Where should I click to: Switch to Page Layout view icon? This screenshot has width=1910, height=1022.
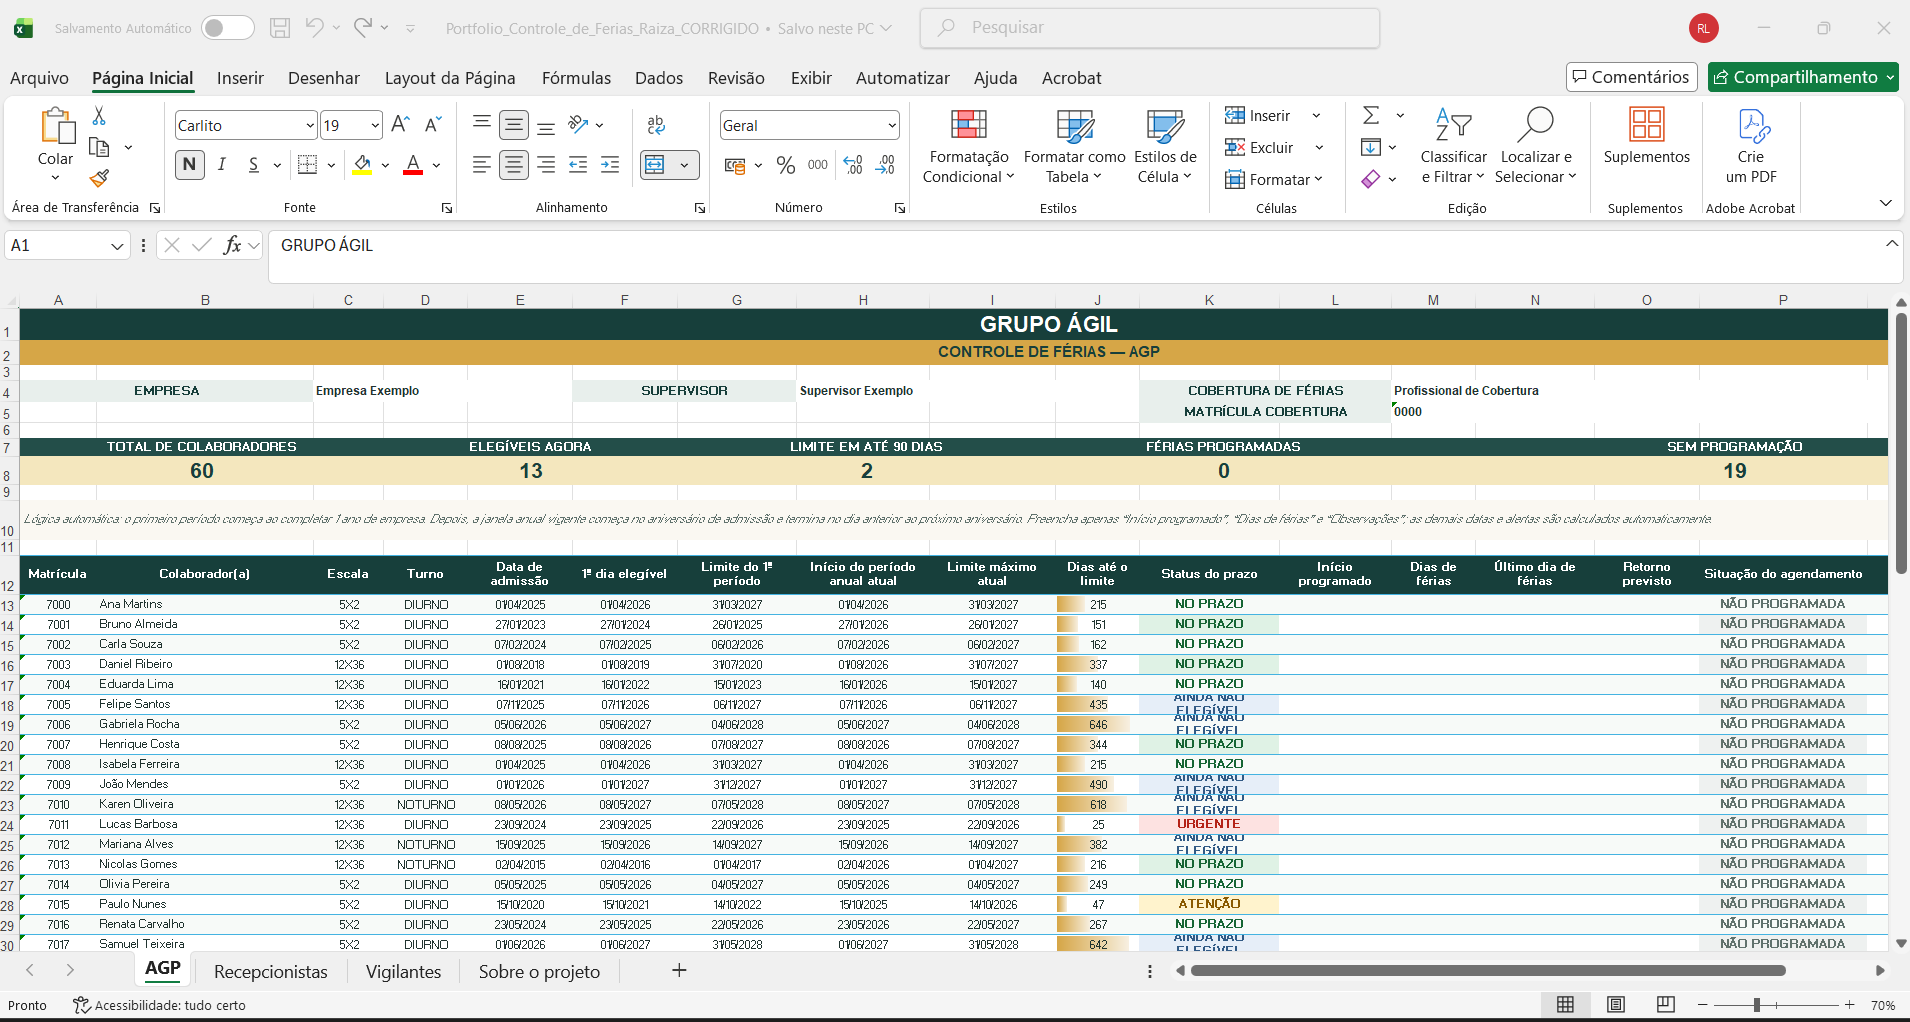[1616, 1005]
